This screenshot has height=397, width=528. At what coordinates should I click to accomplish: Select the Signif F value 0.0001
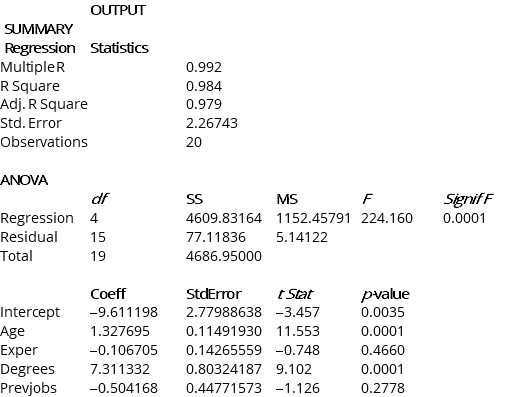point(464,218)
